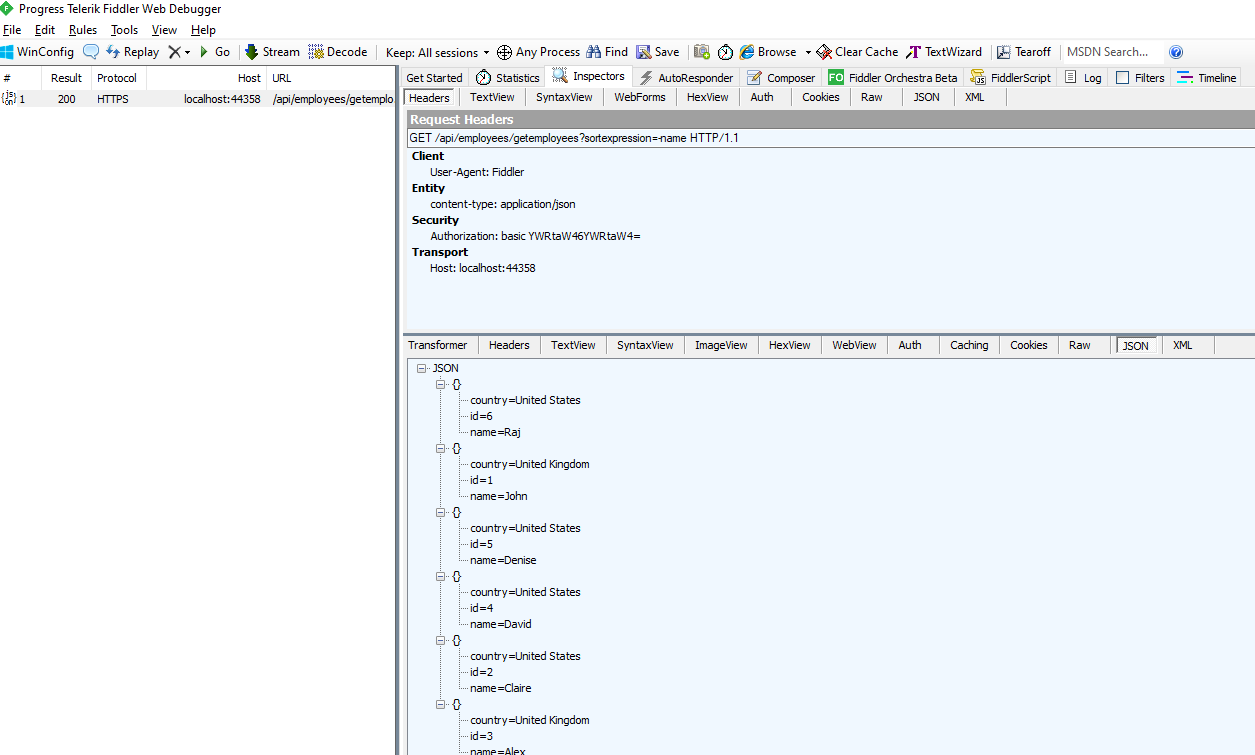
Task: Open the Browse dropdown arrow
Action: point(808,53)
